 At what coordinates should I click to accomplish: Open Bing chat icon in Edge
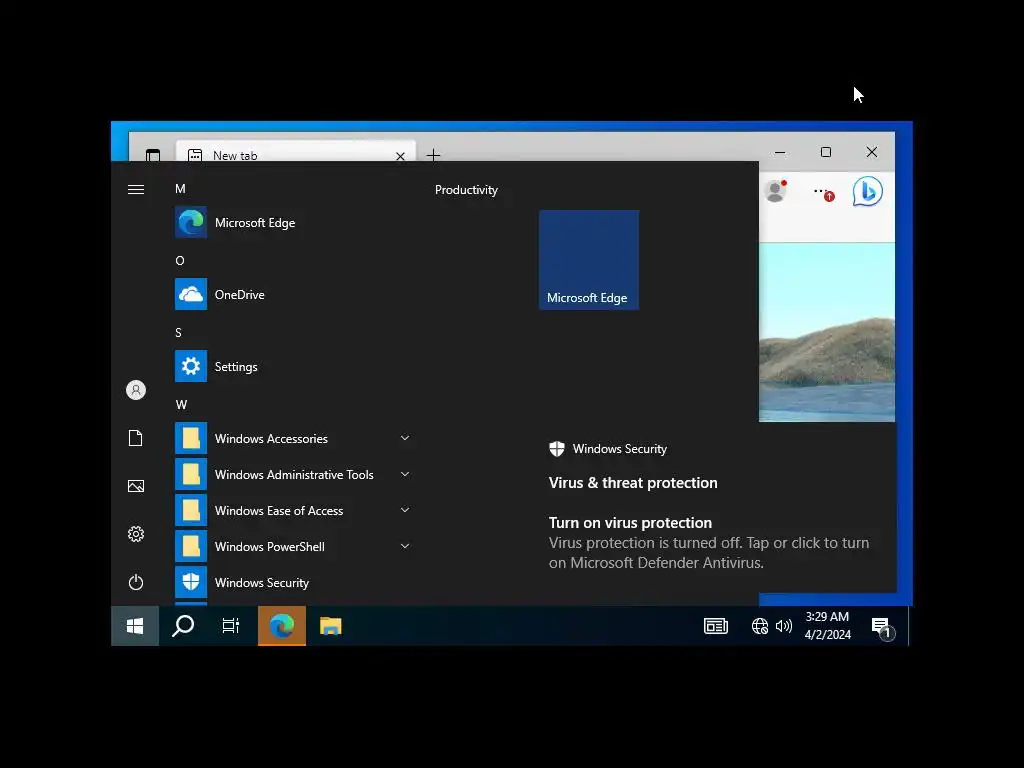[x=868, y=191]
